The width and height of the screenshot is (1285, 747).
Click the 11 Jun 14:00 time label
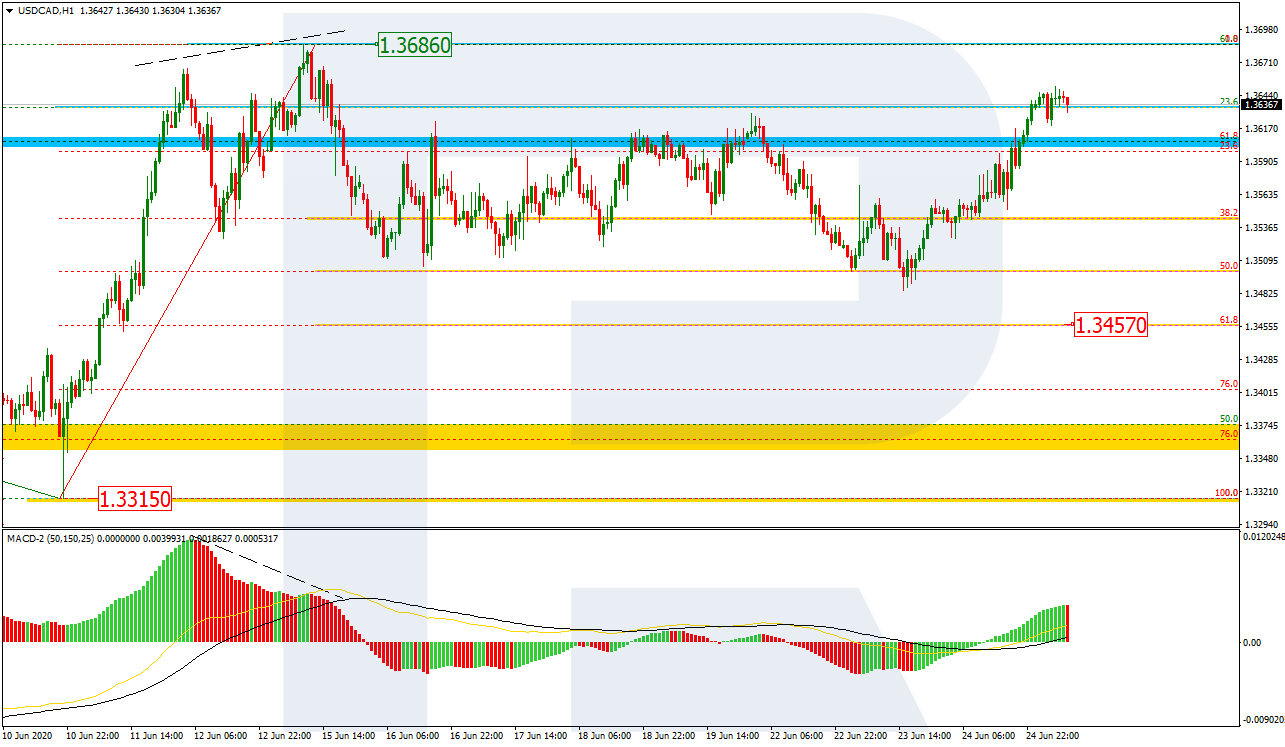click(156, 735)
